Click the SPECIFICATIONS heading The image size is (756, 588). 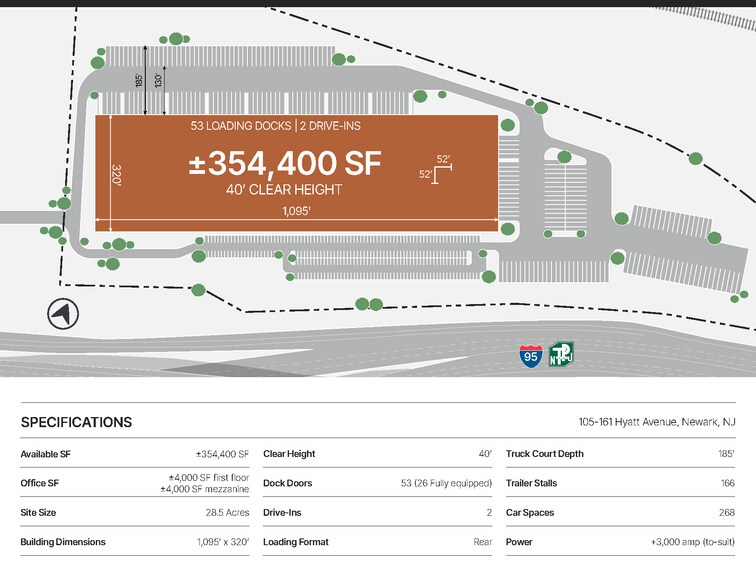point(76,422)
